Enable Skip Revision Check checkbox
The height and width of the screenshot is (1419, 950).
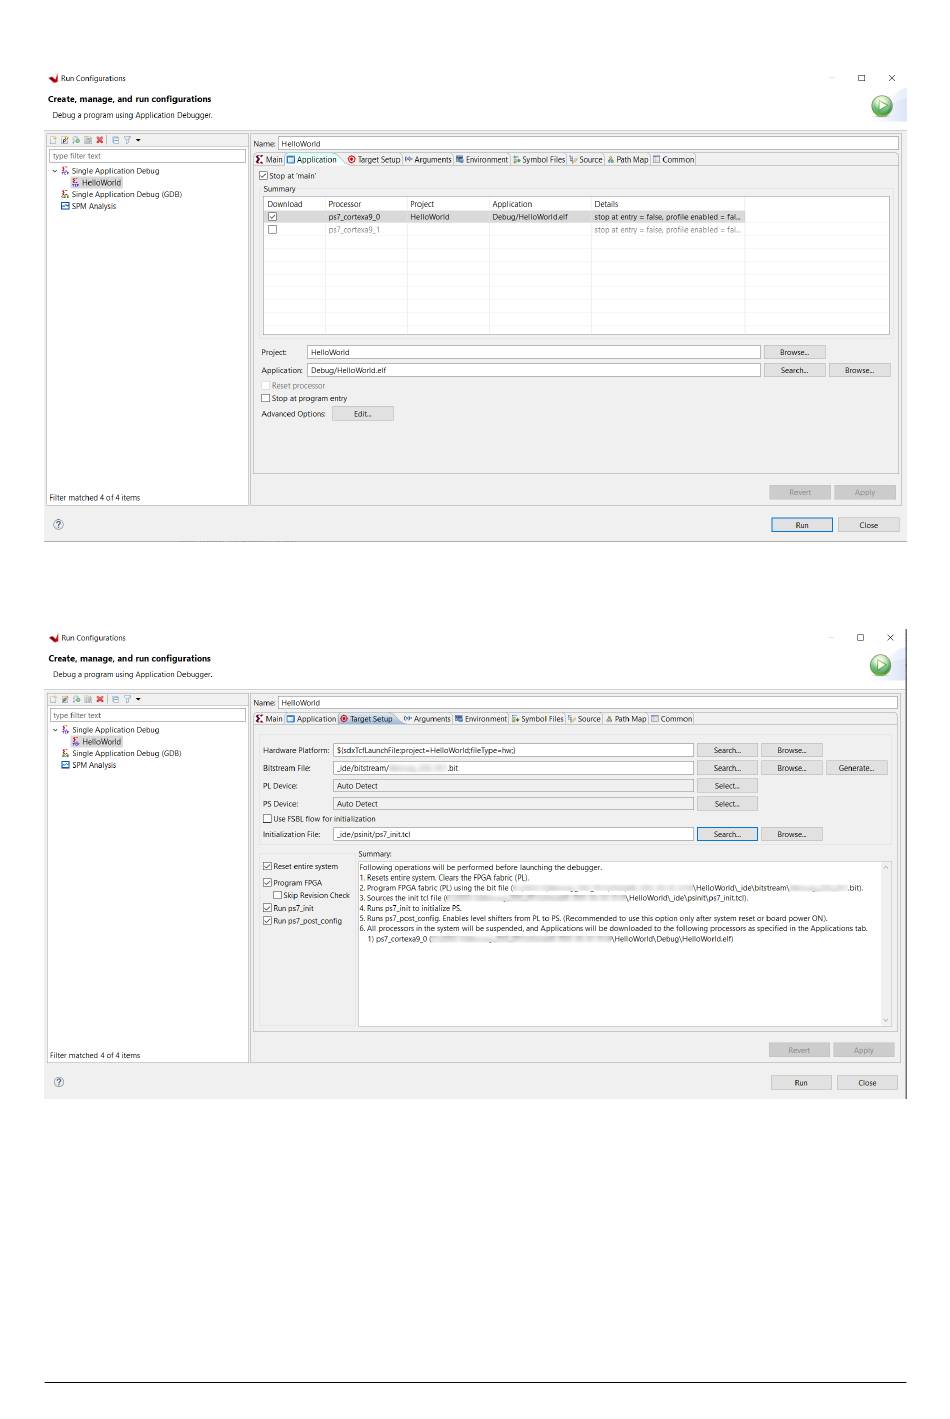pos(277,896)
